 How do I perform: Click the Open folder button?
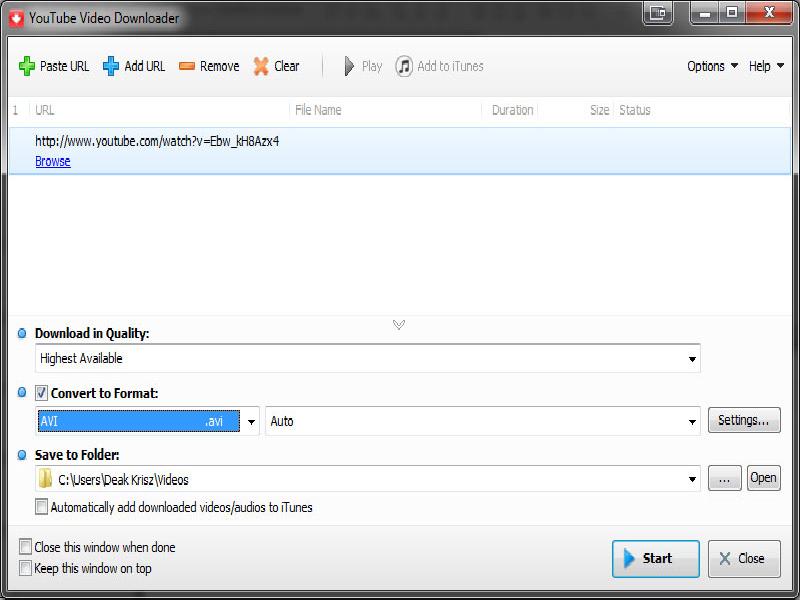pyautogui.click(x=763, y=478)
